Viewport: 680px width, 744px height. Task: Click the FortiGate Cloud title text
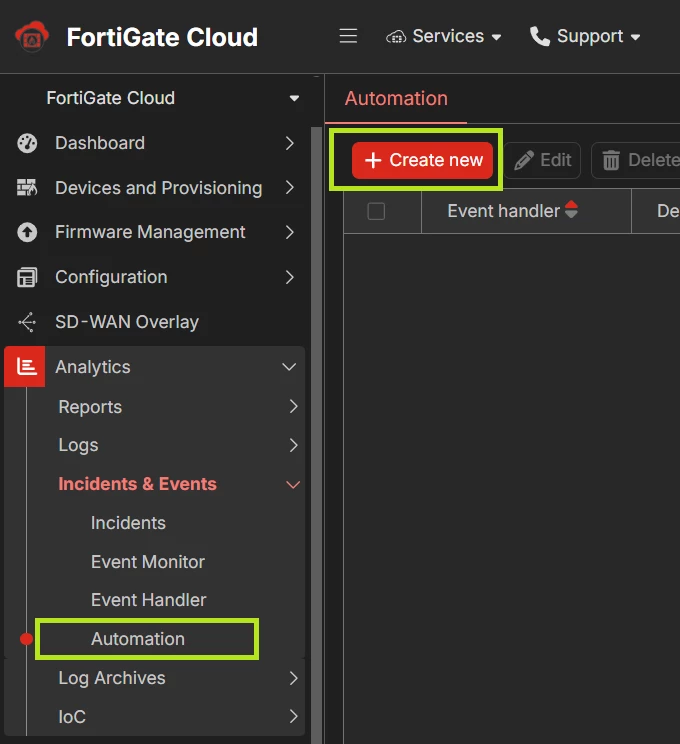(162, 37)
